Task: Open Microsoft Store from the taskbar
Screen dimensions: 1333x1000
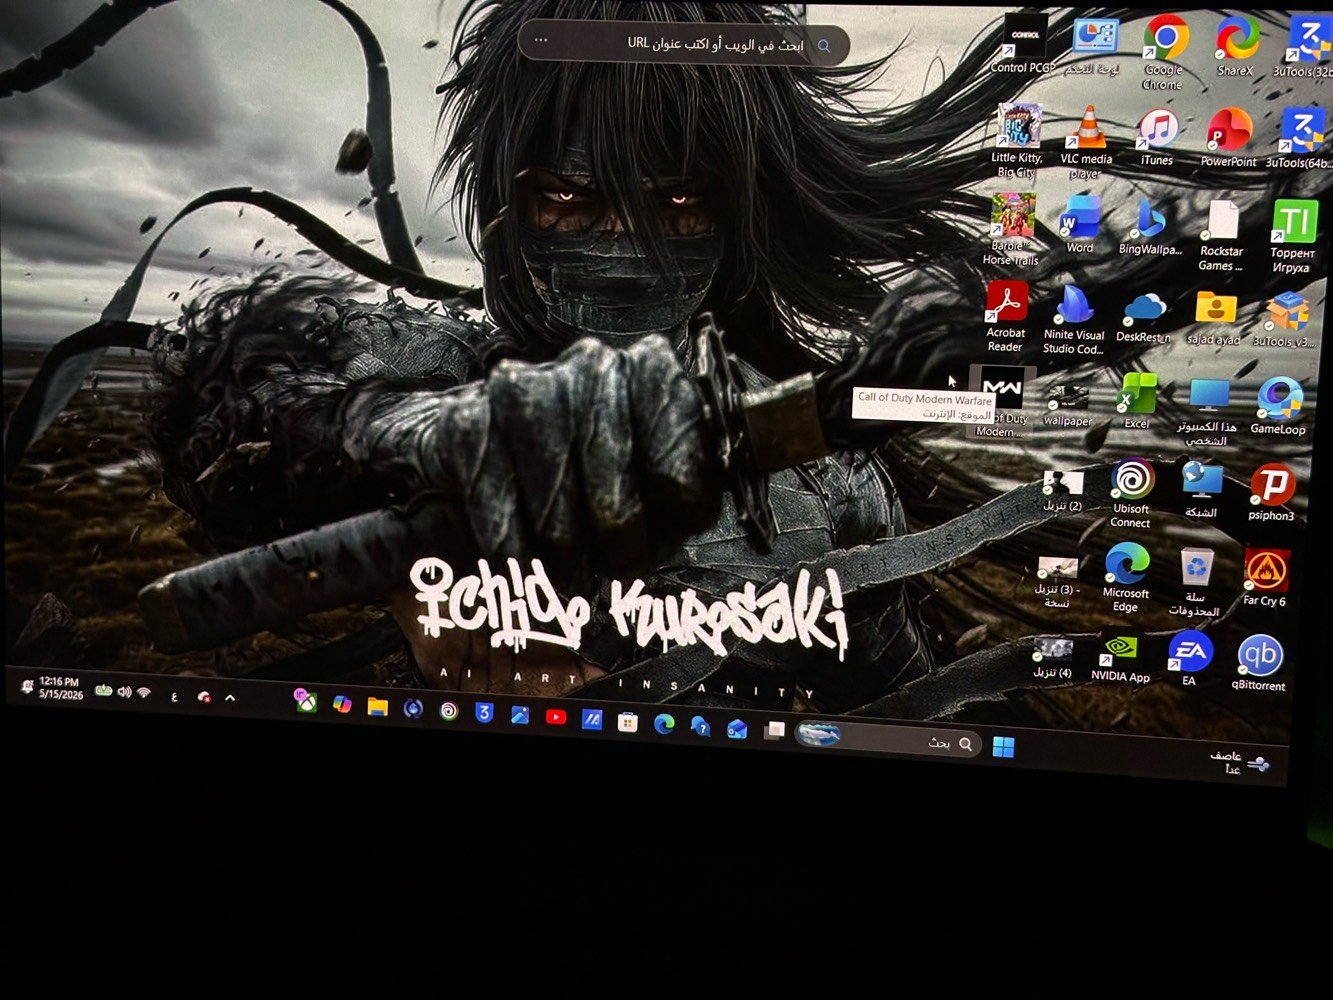Action: tap(627, 722)
